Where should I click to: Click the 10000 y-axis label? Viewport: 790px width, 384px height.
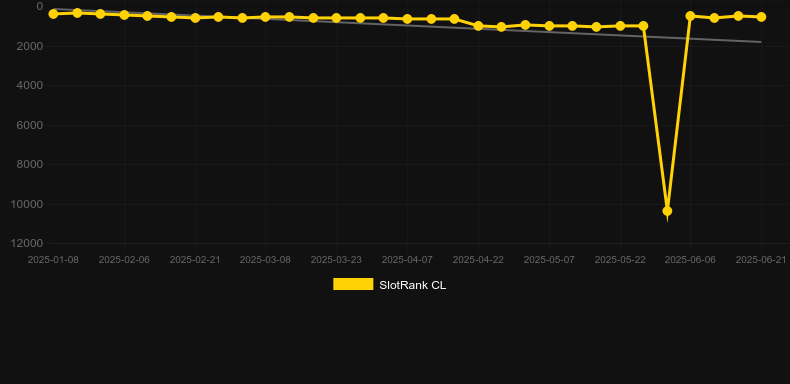(x=27, y=204)
